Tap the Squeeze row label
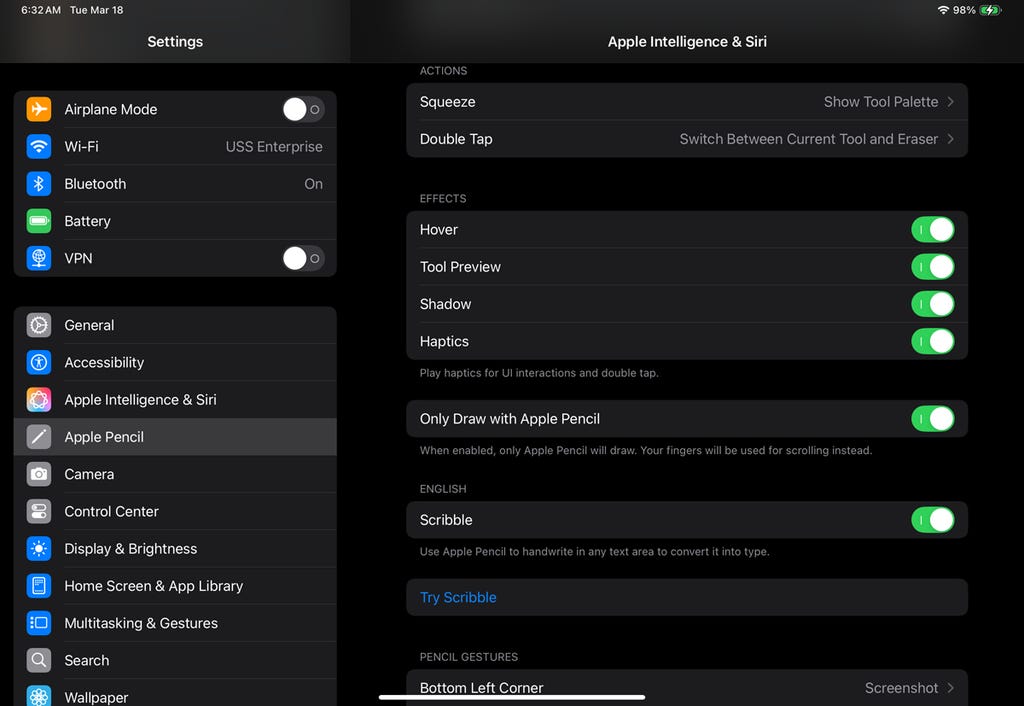 click(x=447, y=102)
